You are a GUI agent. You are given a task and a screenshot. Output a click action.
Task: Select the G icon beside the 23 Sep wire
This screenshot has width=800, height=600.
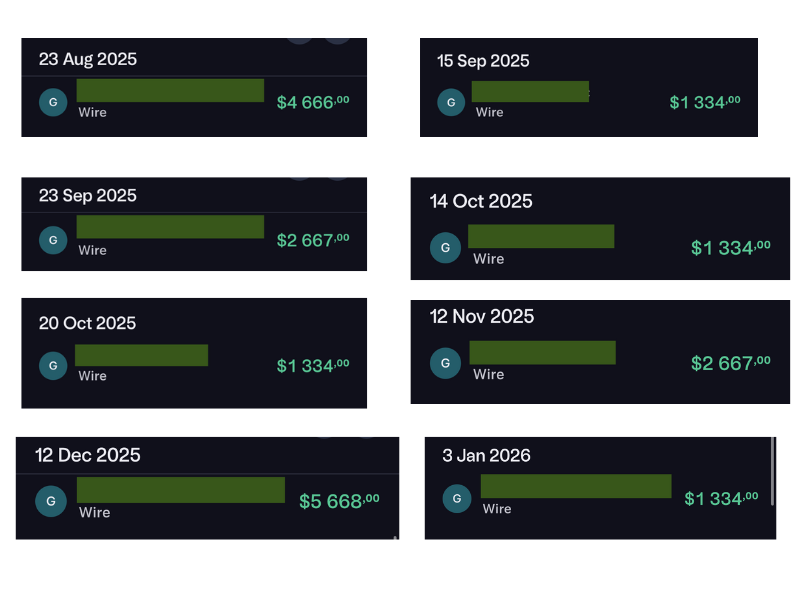coord(53,240)
